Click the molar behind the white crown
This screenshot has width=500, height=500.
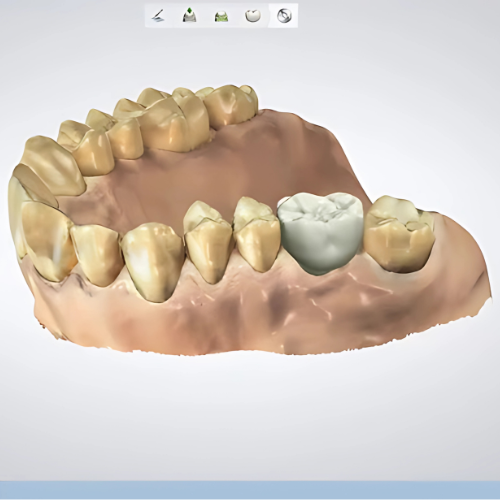[x=399, y=233]
